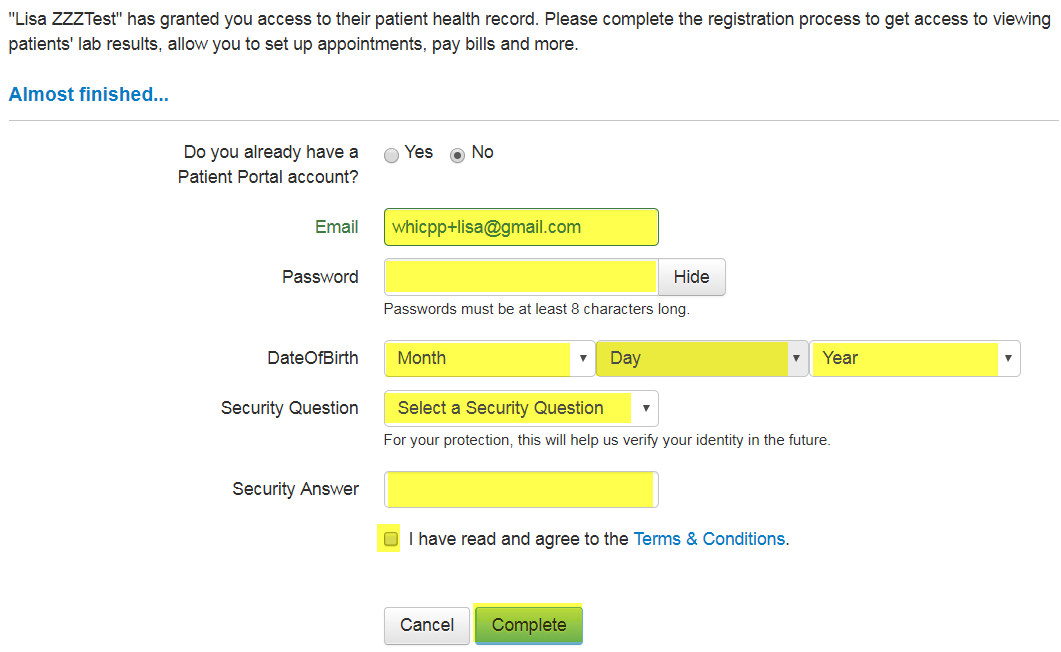Click the Email input field
Screen dimensions: 1061x652
coord(521,227)
